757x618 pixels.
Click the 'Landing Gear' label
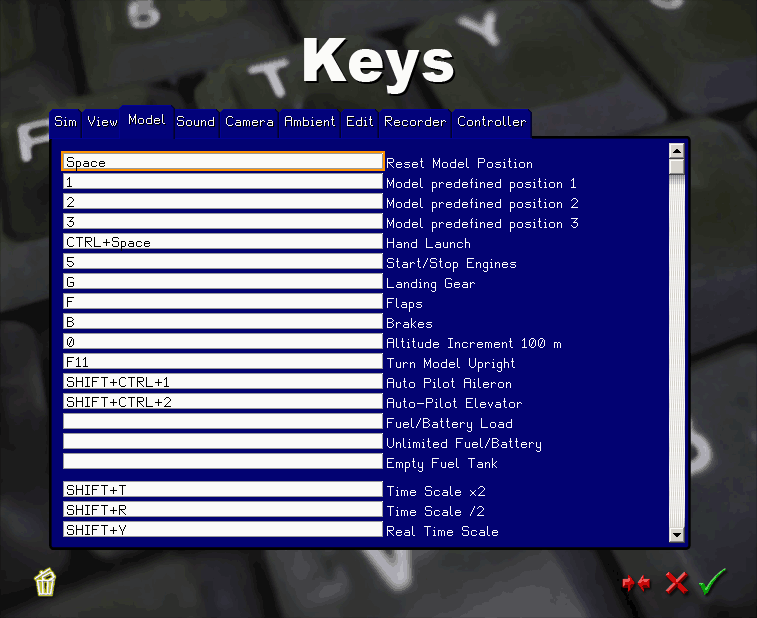431,284
